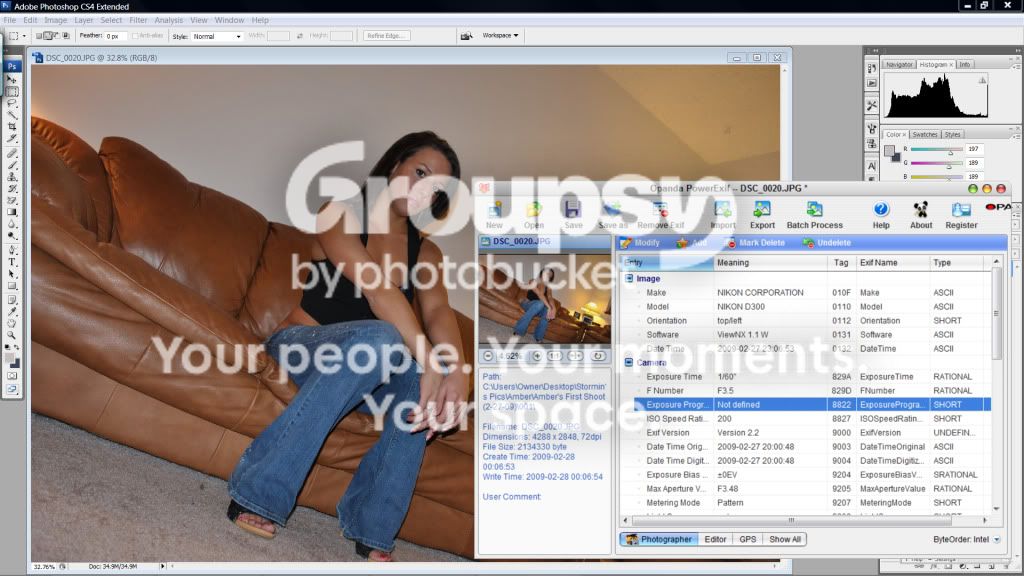The image size is (1024, 576).
Task: Zoom out the PowerExif preview thumbnail
Action: (x=488, y=356)
